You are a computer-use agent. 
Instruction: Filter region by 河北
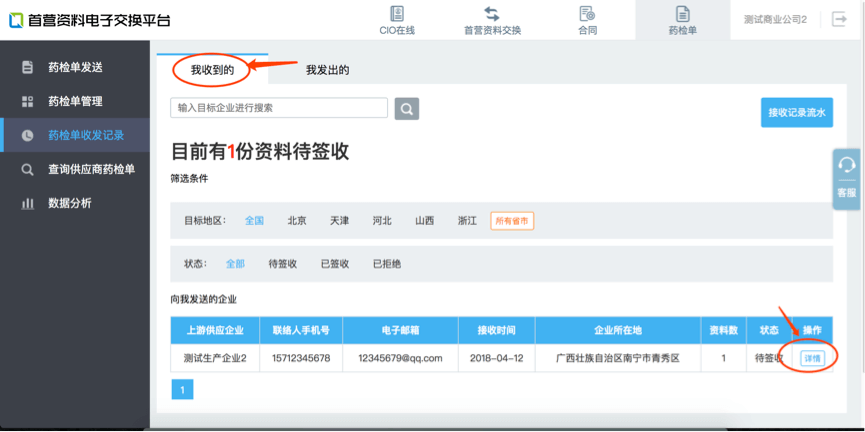382,221
